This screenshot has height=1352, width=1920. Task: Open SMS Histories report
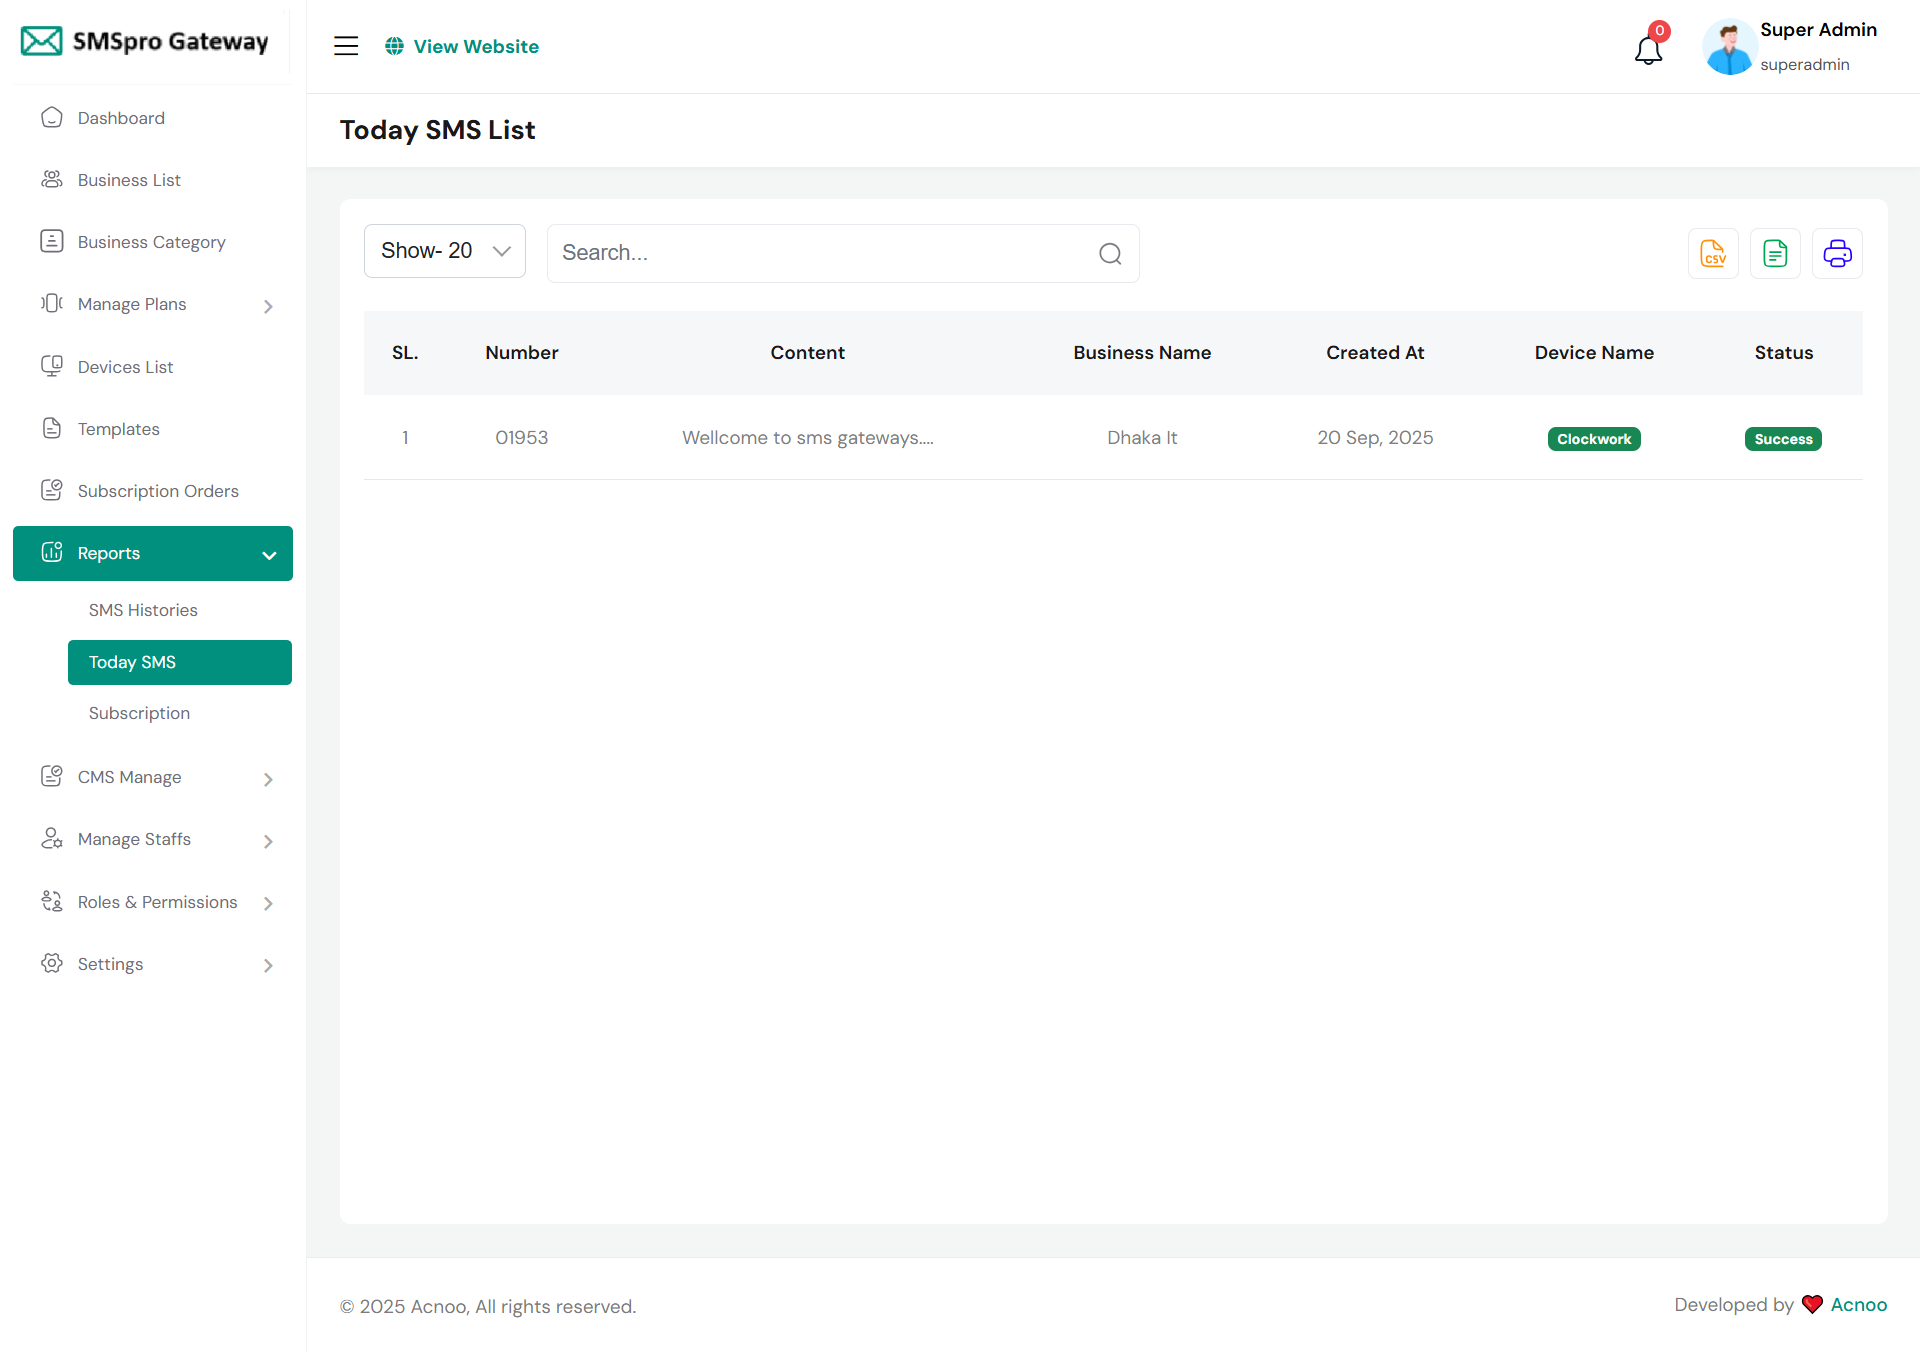pos(143,610)
